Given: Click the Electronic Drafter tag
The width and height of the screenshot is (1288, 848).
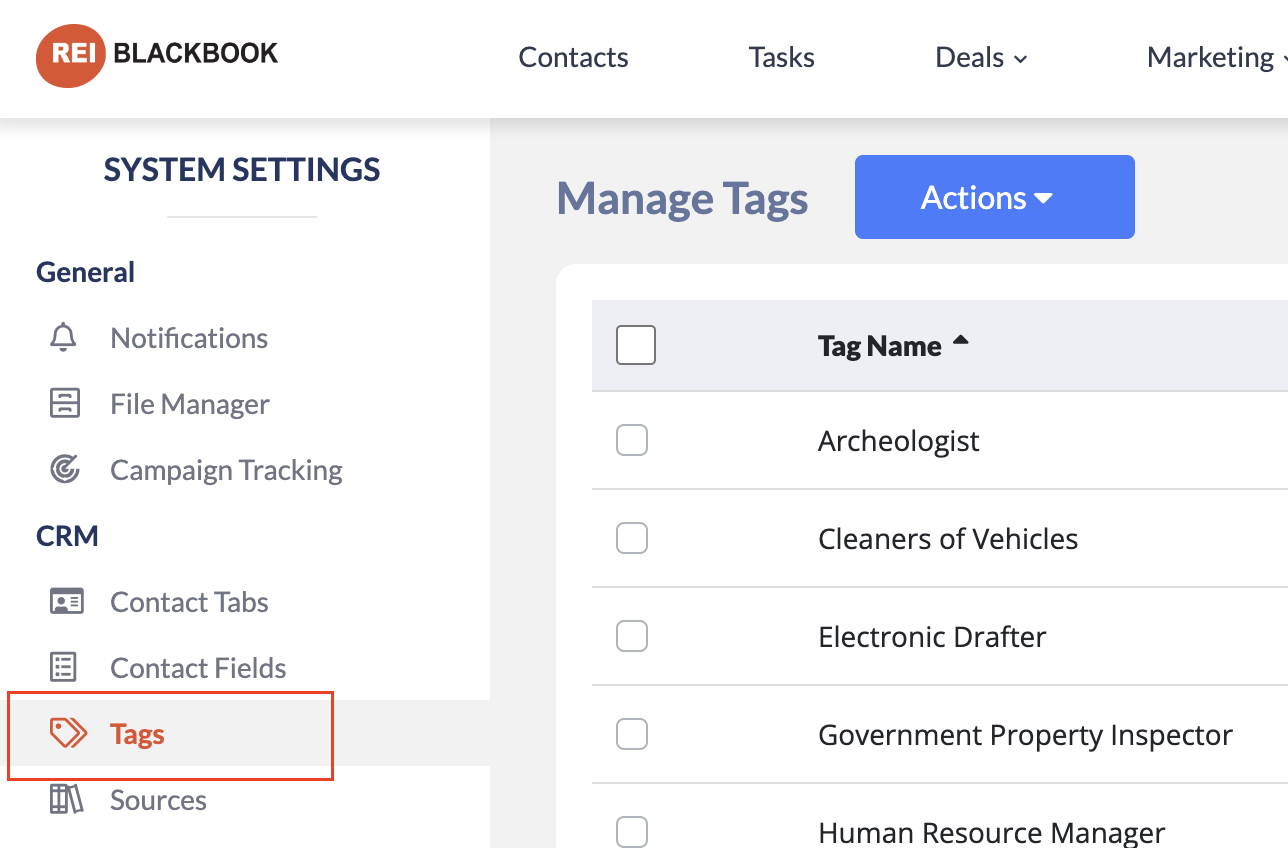Looking at the screenshot, I should (x=932, y=637).
